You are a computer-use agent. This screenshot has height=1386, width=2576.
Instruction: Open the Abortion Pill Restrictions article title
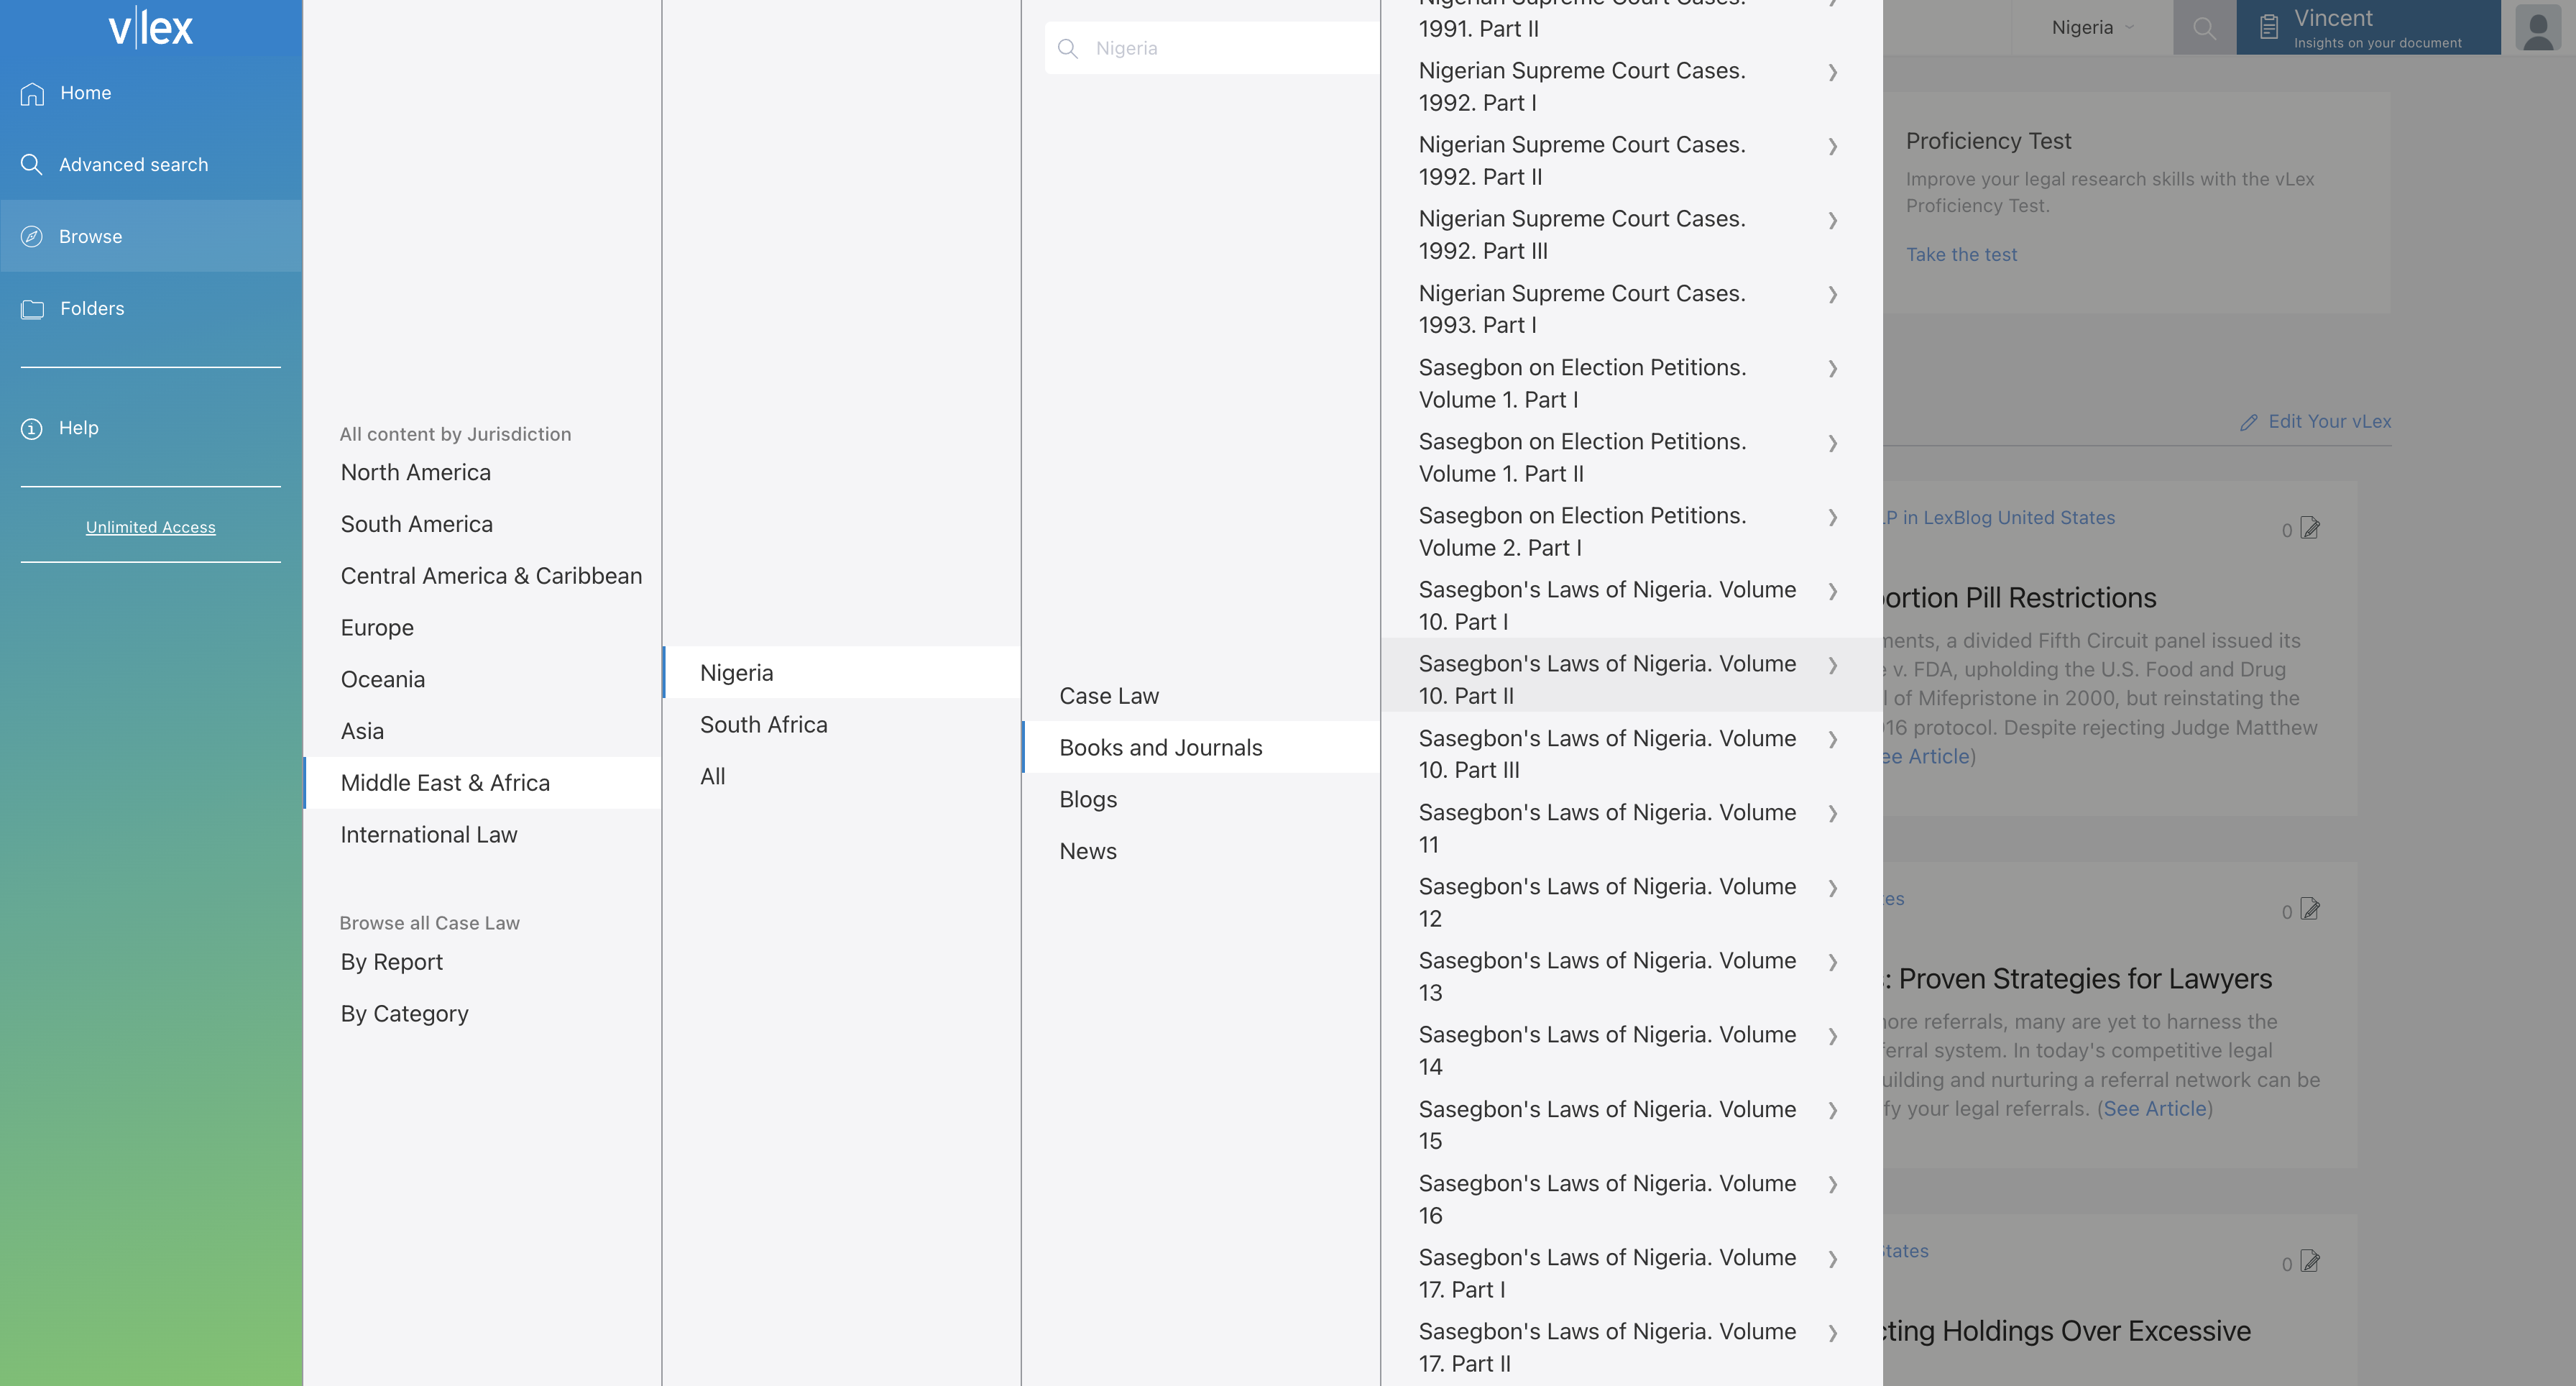coord(2020,598)
